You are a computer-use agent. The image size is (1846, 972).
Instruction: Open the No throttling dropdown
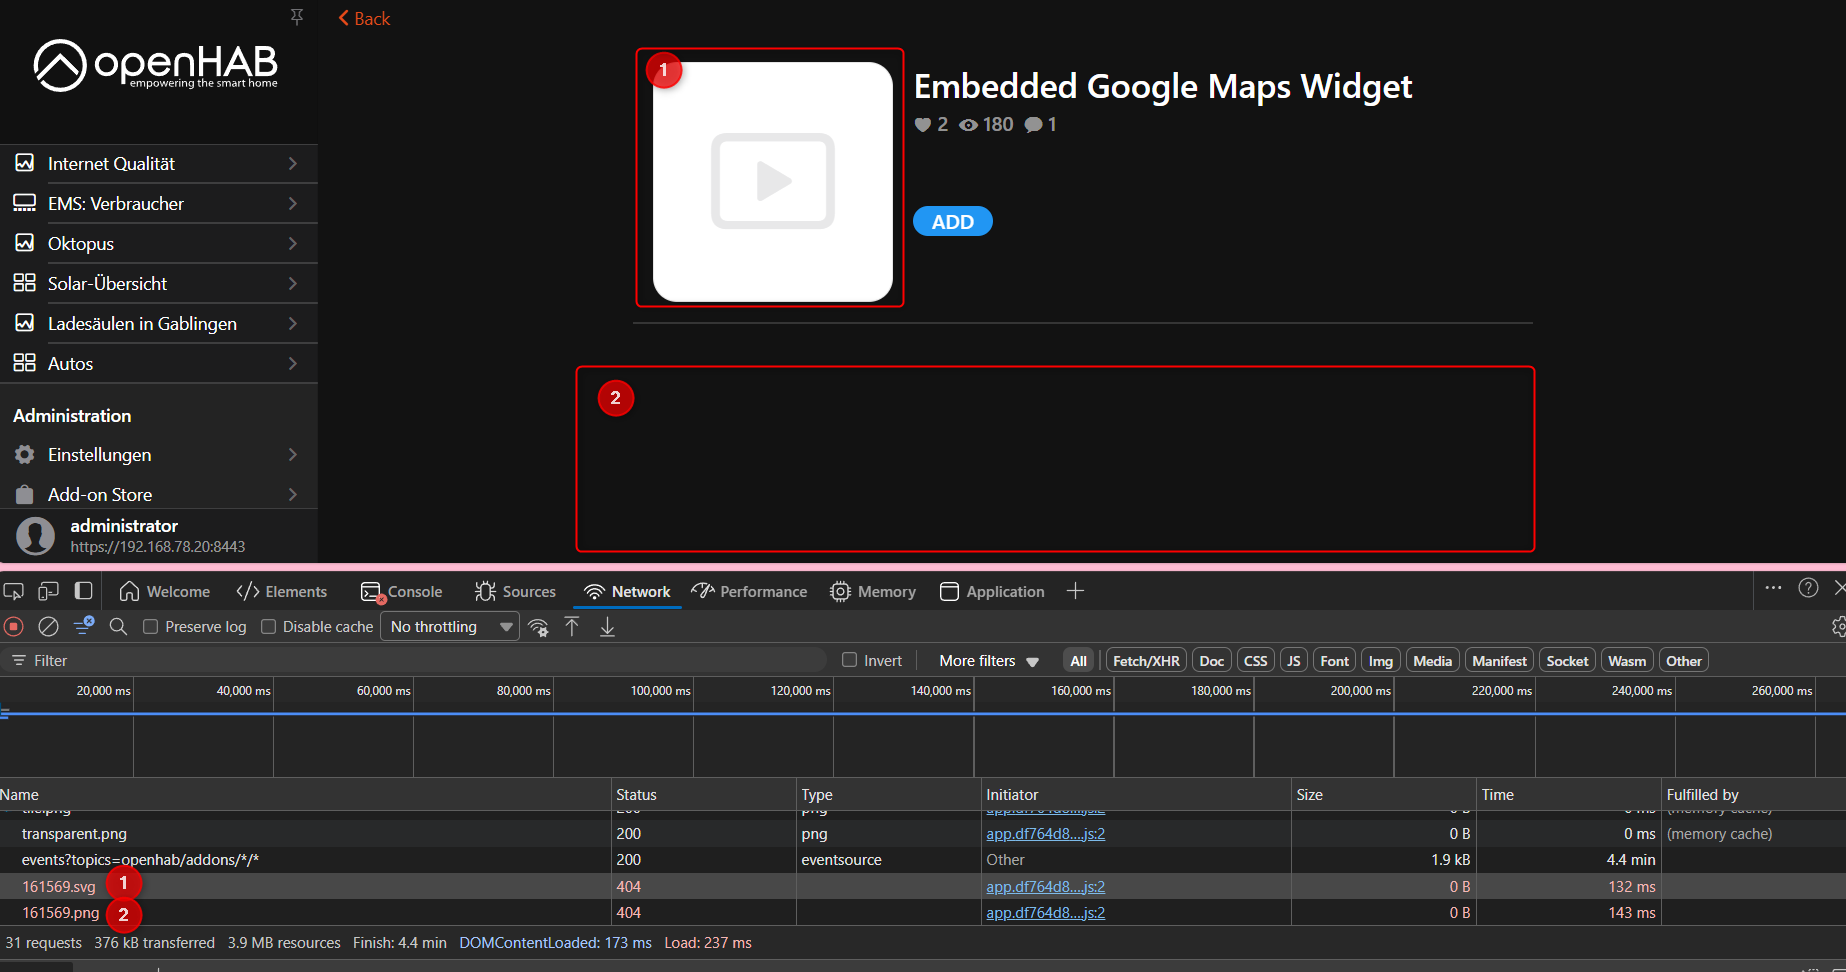450,627
